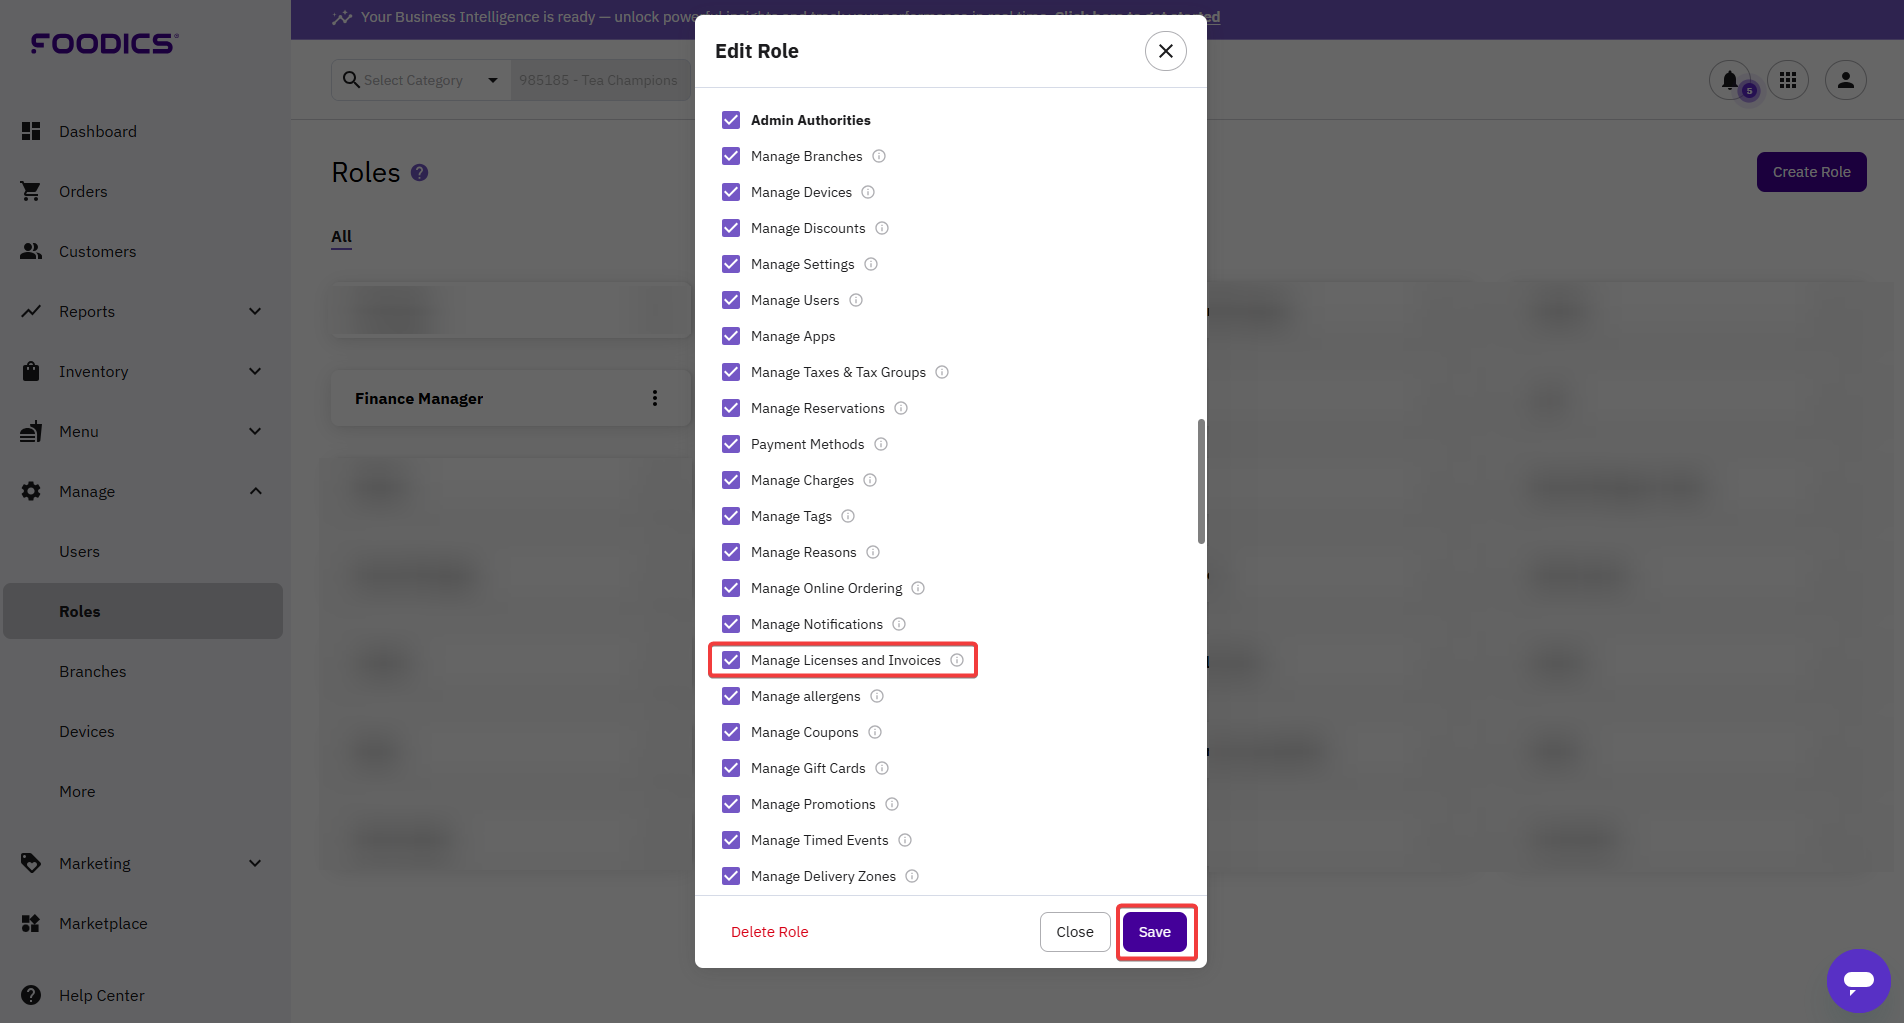The height and width of the screenshot is (1023, 1904).
Task: Click the Close button in dialog footer
Action: 1075,932
